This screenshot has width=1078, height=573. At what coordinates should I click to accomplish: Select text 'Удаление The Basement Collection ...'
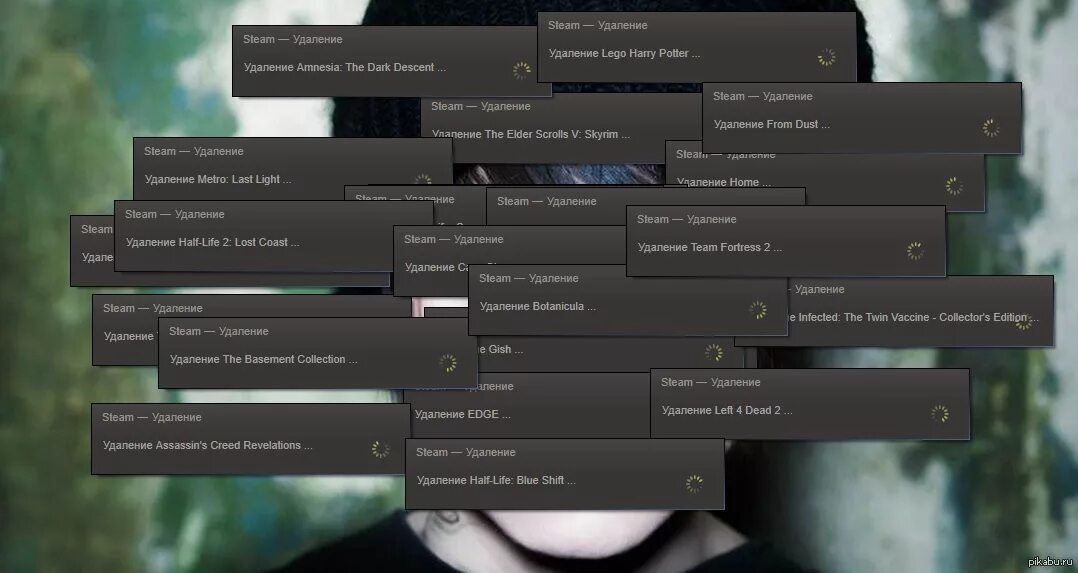263,360
